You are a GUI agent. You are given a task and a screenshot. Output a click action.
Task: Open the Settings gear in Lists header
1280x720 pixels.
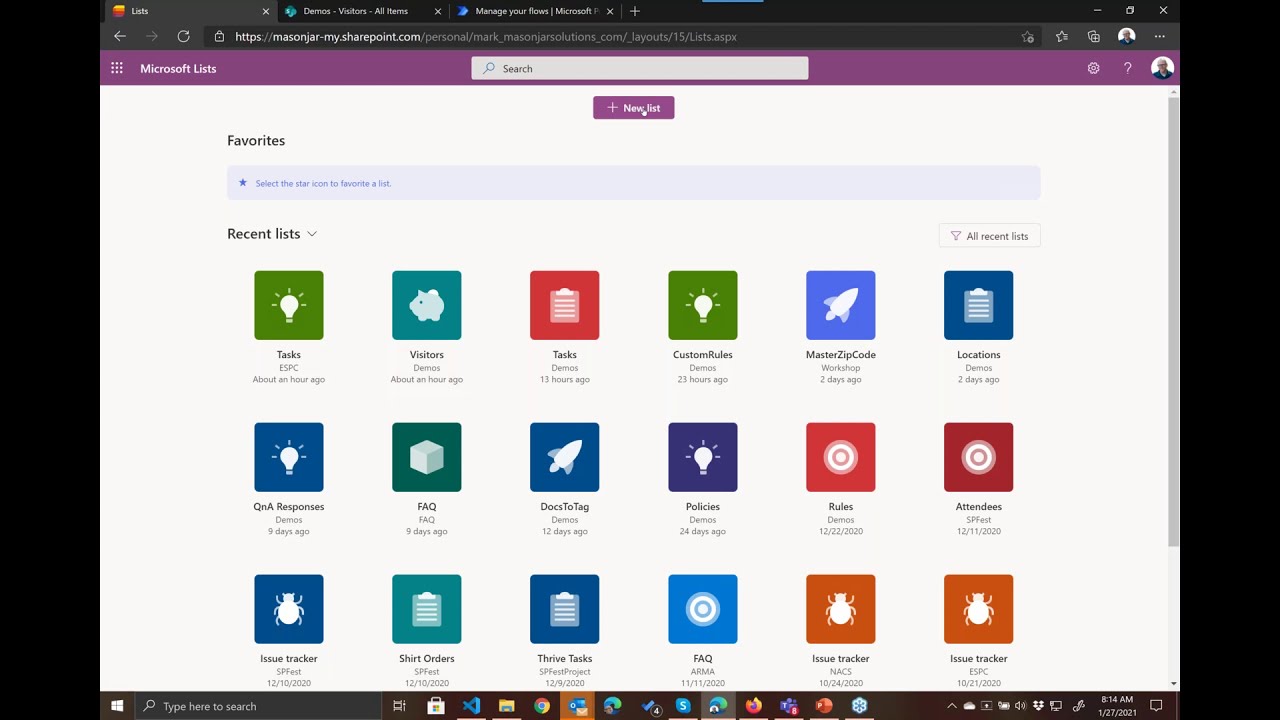click(x=1093, y=68)
